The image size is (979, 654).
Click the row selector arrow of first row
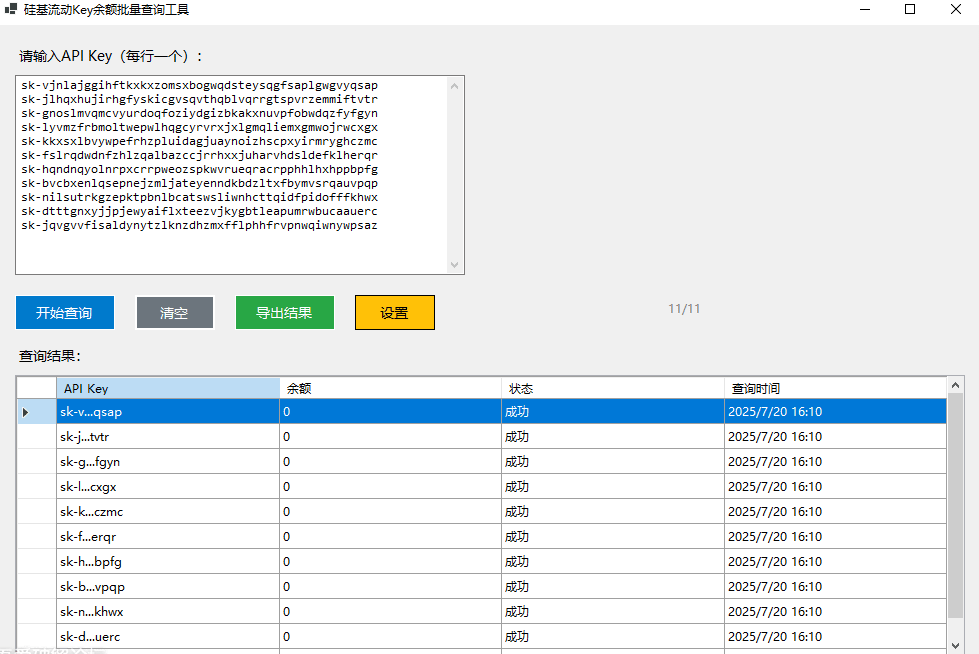coord(26,412)
